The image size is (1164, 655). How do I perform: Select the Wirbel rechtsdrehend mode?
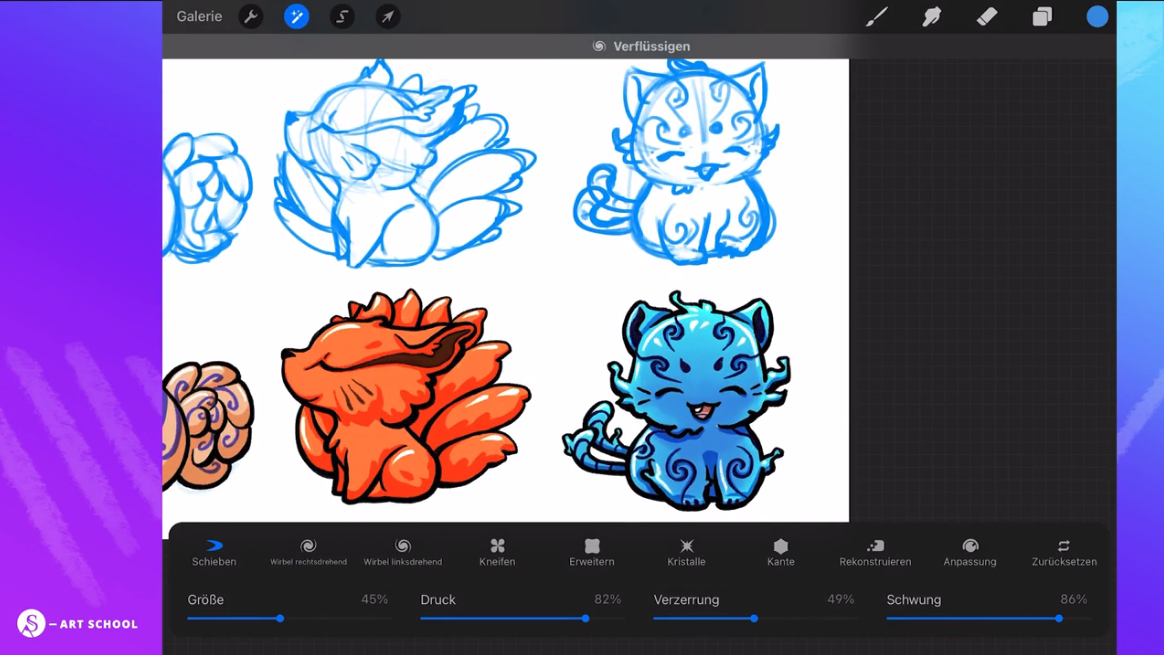(x=308, y=553)
